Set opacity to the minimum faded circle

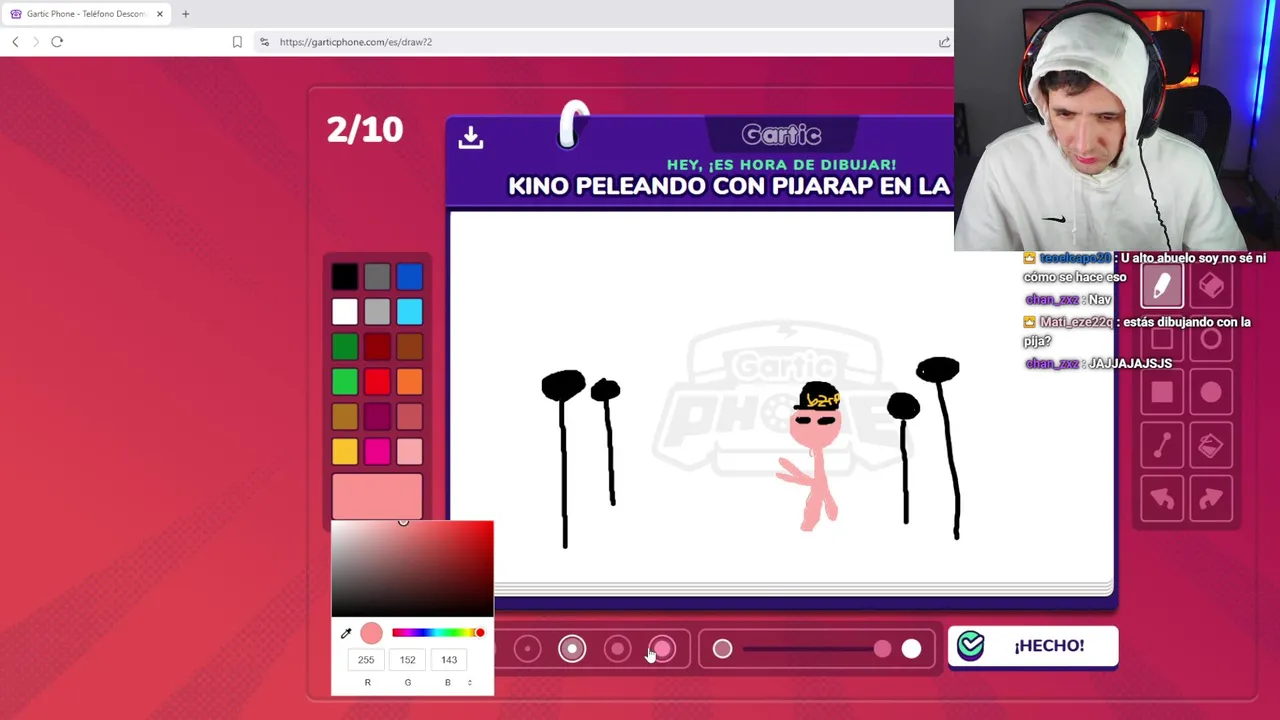coord(722,650)
